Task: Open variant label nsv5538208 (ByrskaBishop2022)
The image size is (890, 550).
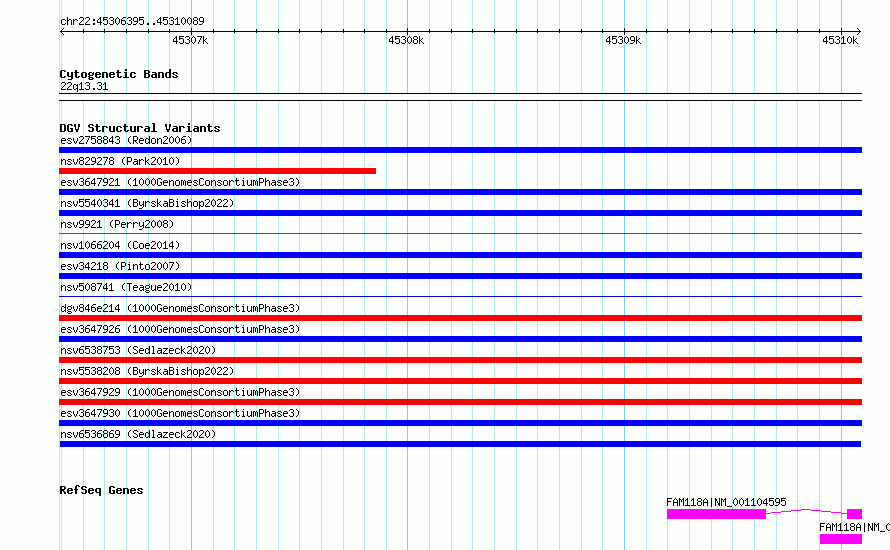Action: 147,371
